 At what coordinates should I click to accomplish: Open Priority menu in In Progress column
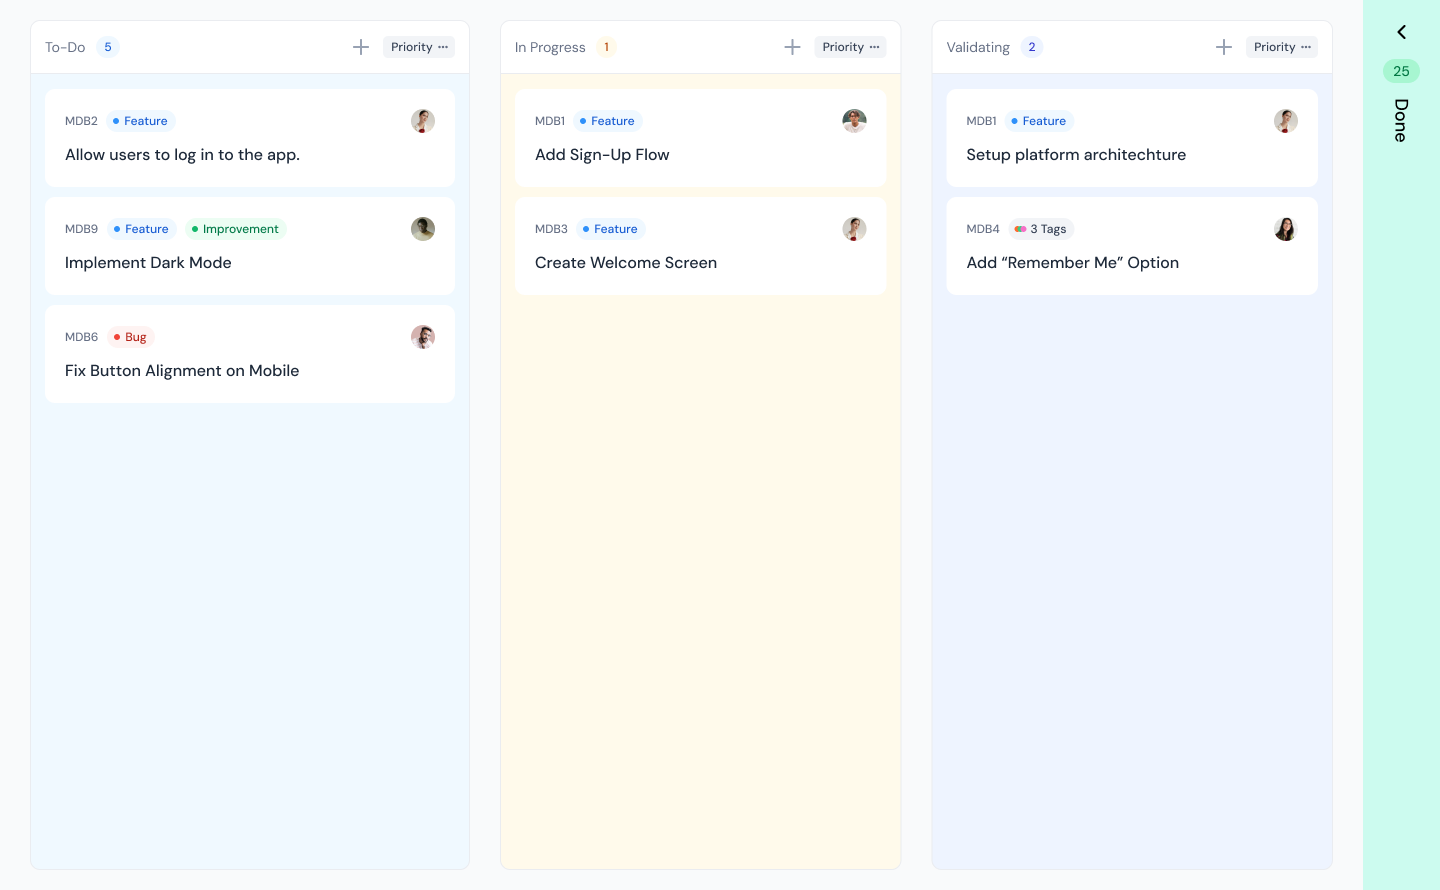[850, 47]
